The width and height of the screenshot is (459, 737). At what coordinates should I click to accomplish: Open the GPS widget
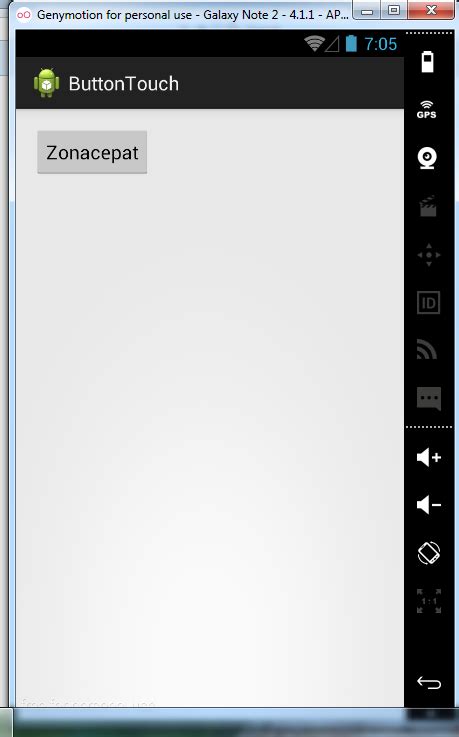[427, 110]
